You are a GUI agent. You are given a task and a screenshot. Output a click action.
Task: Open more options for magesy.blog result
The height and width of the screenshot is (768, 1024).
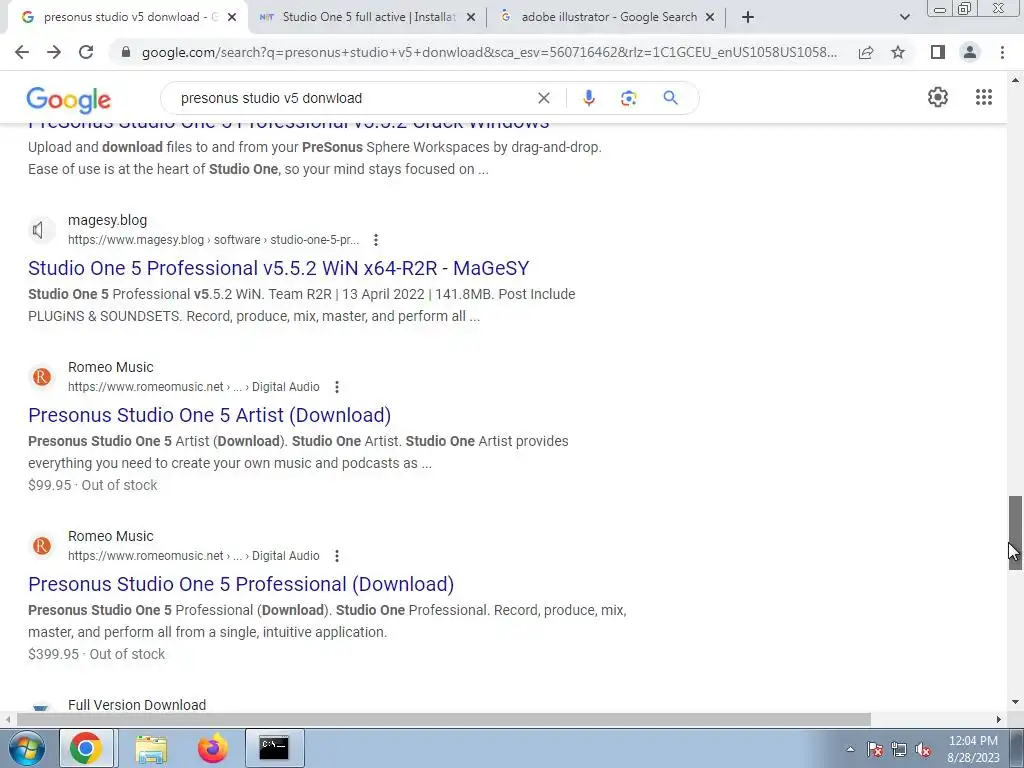pyautogui.click(x=376, y=240)
